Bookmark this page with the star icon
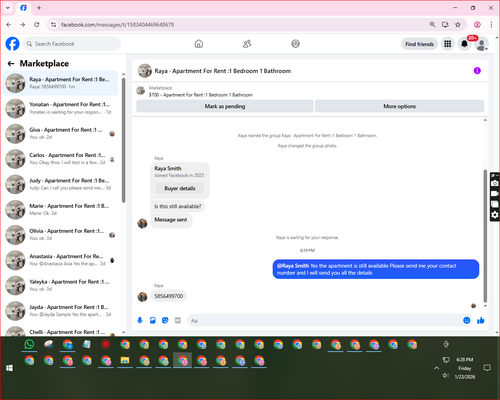This screenshot has width=500, height=400. 458,24
